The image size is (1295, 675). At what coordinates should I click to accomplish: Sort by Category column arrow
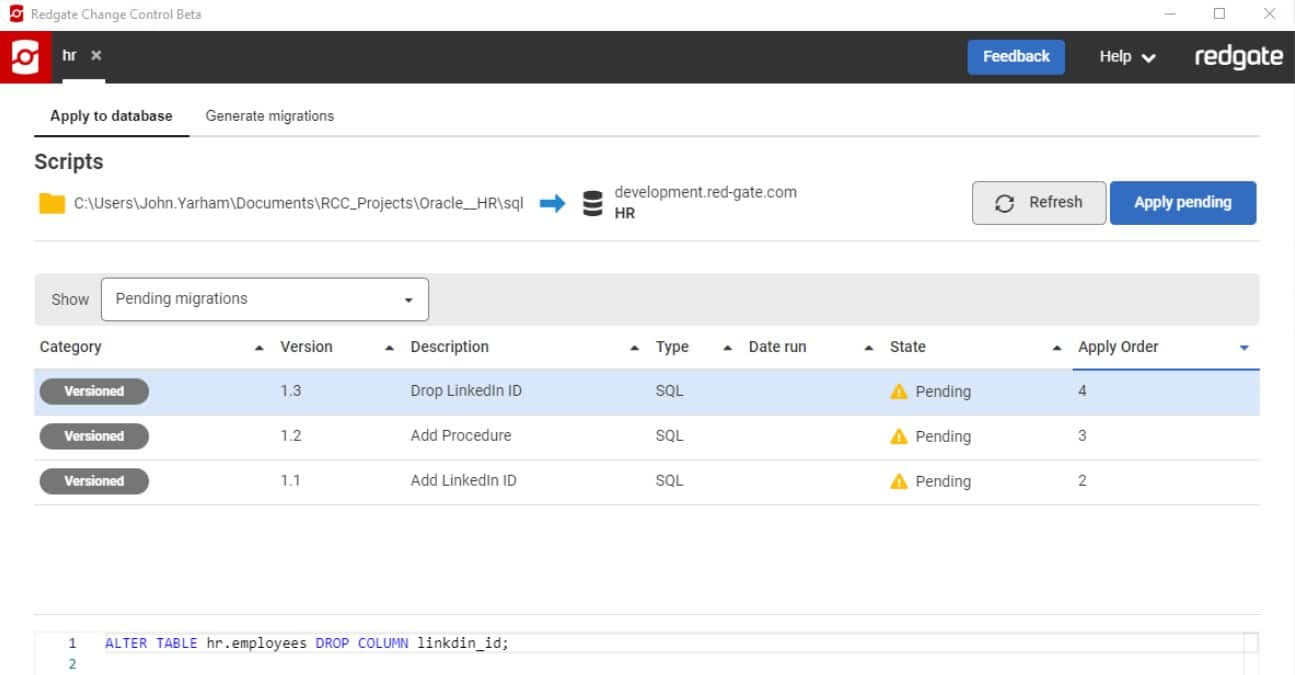[259, 348]
